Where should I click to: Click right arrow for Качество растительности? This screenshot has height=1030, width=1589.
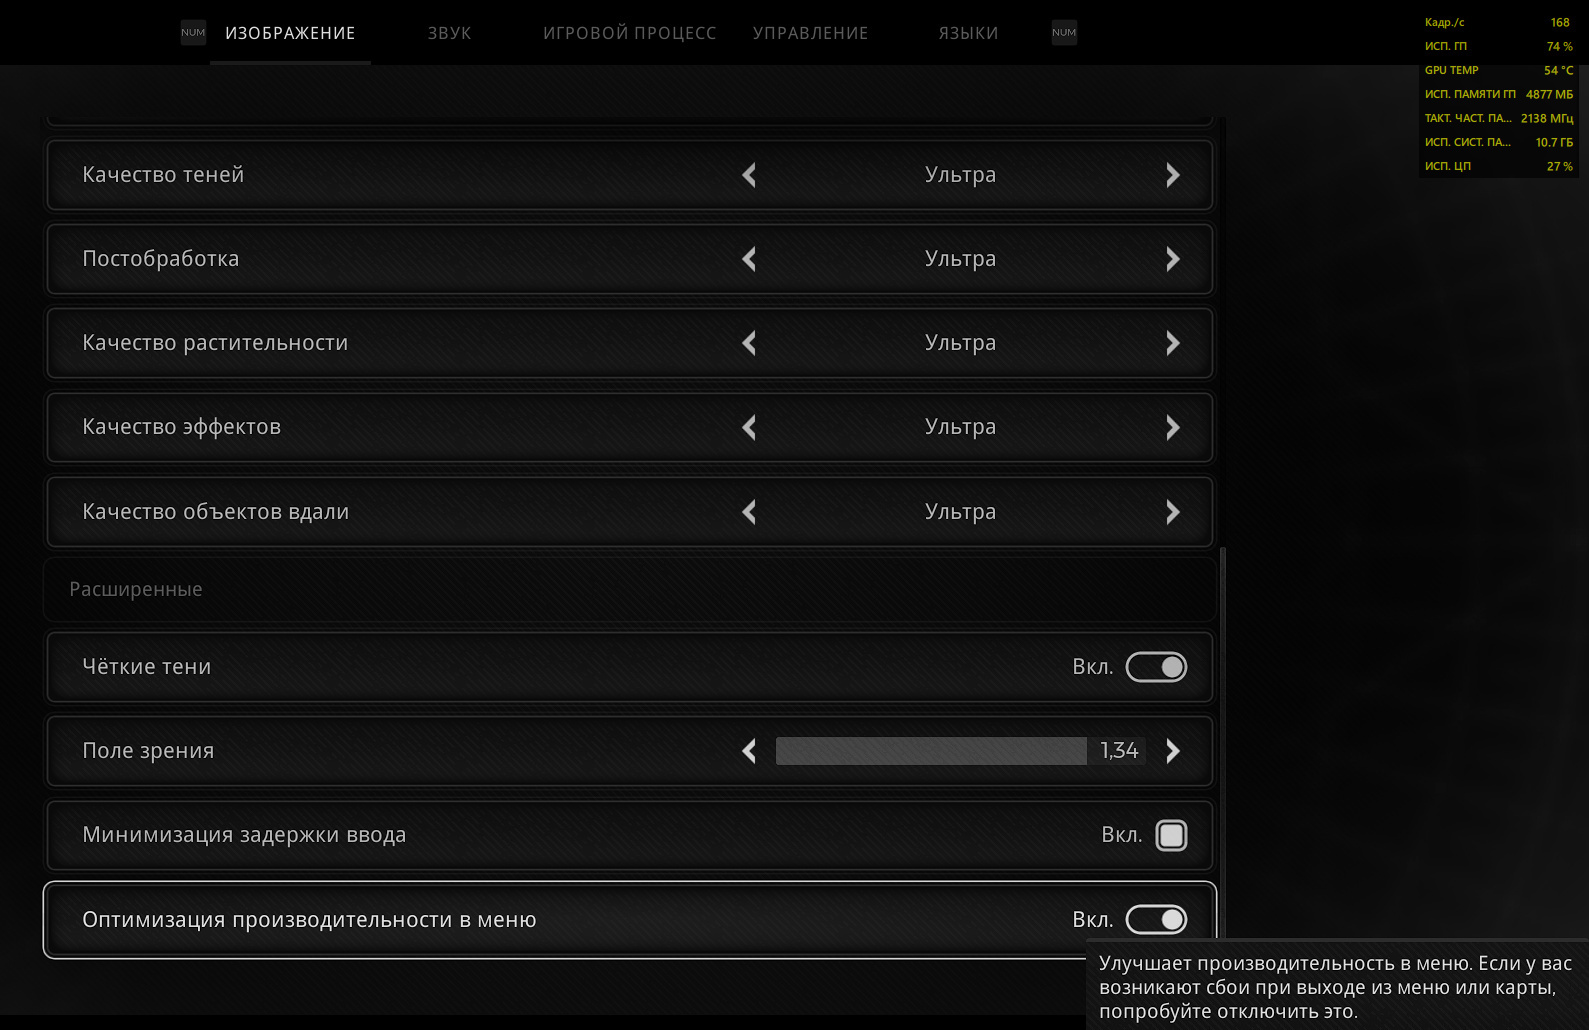coord(1172,343)
